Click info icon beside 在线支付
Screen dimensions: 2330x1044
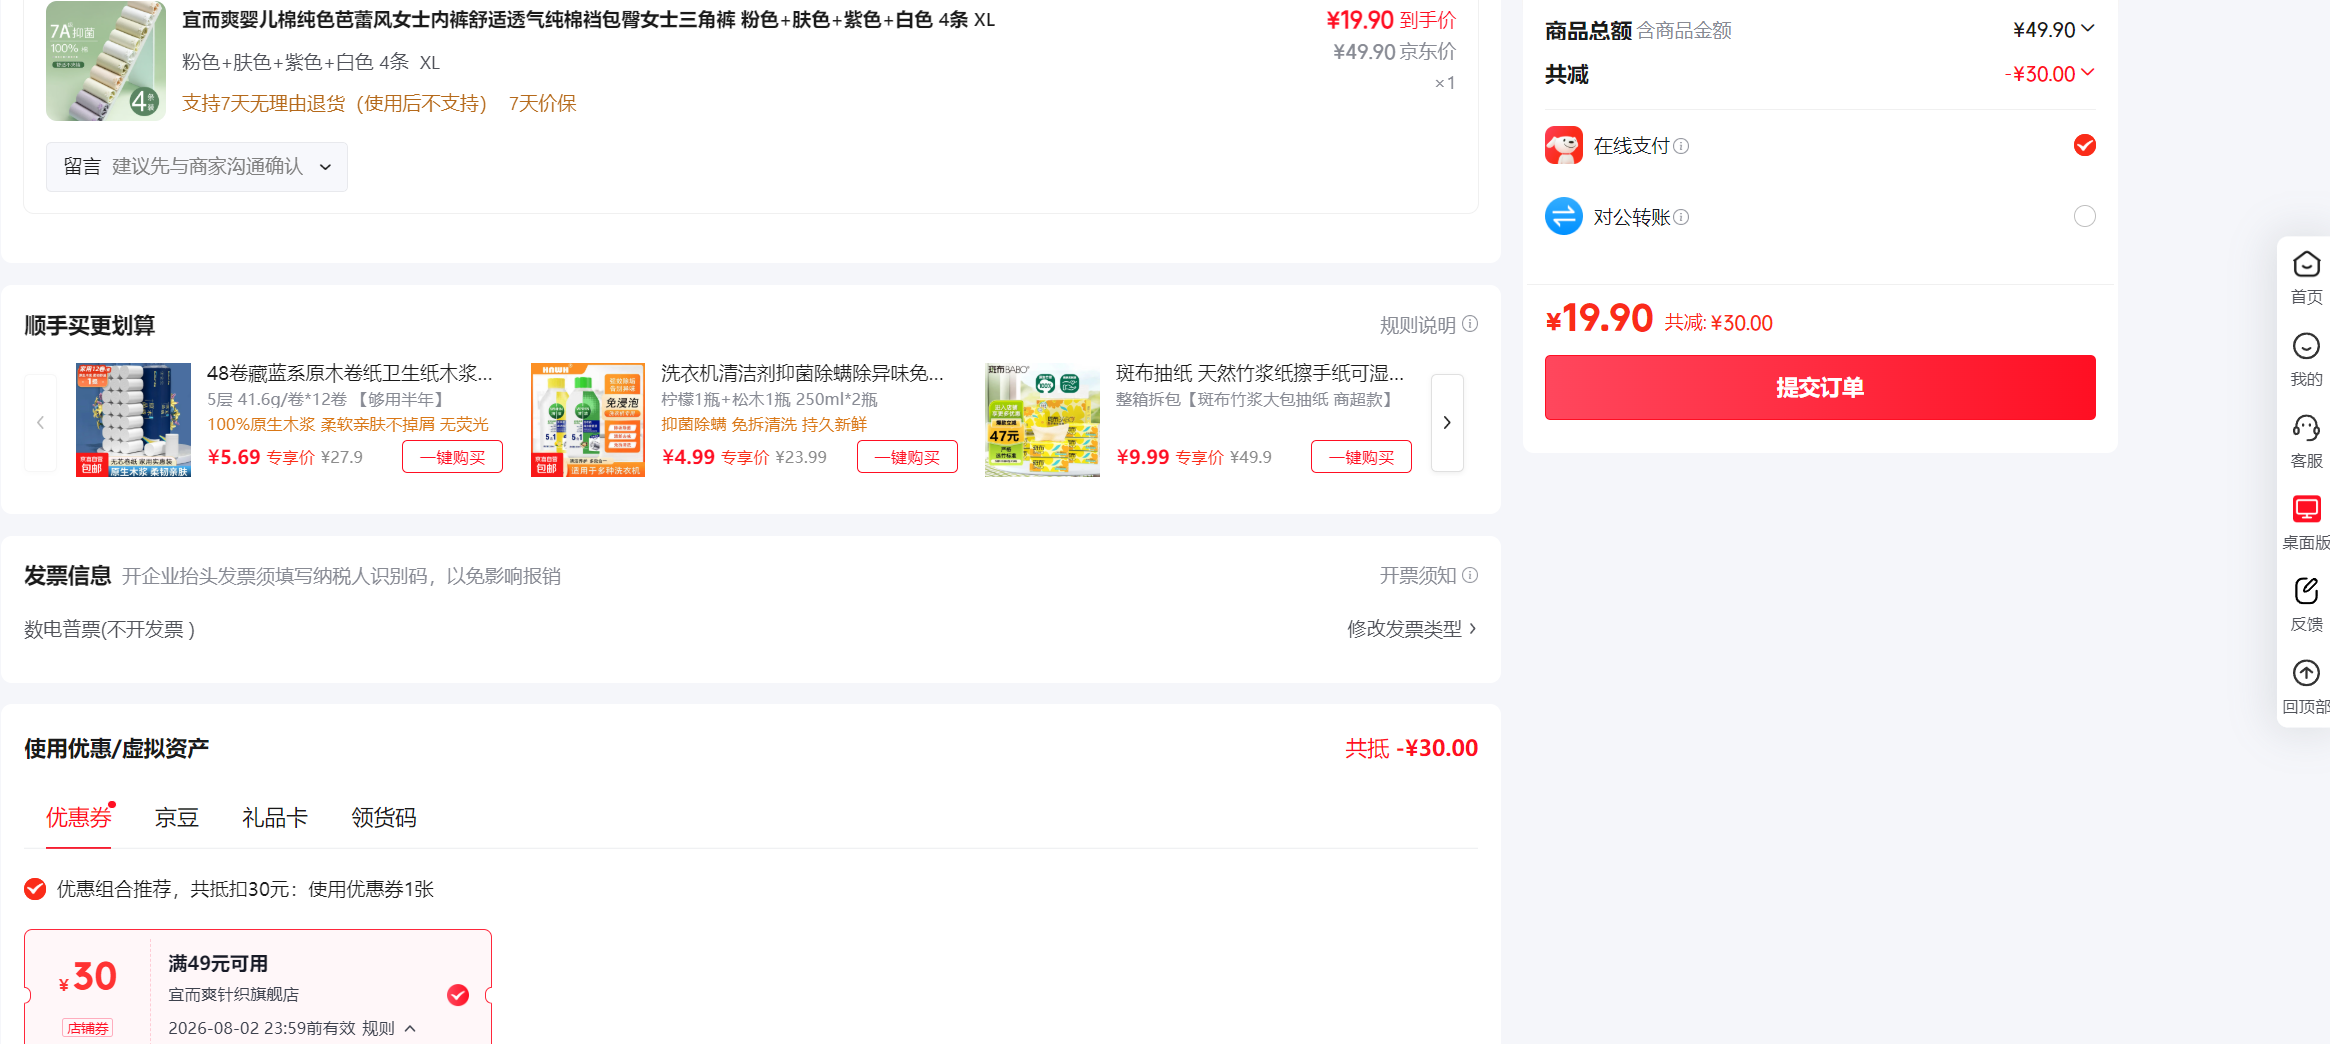click(x=1681, y=146)
